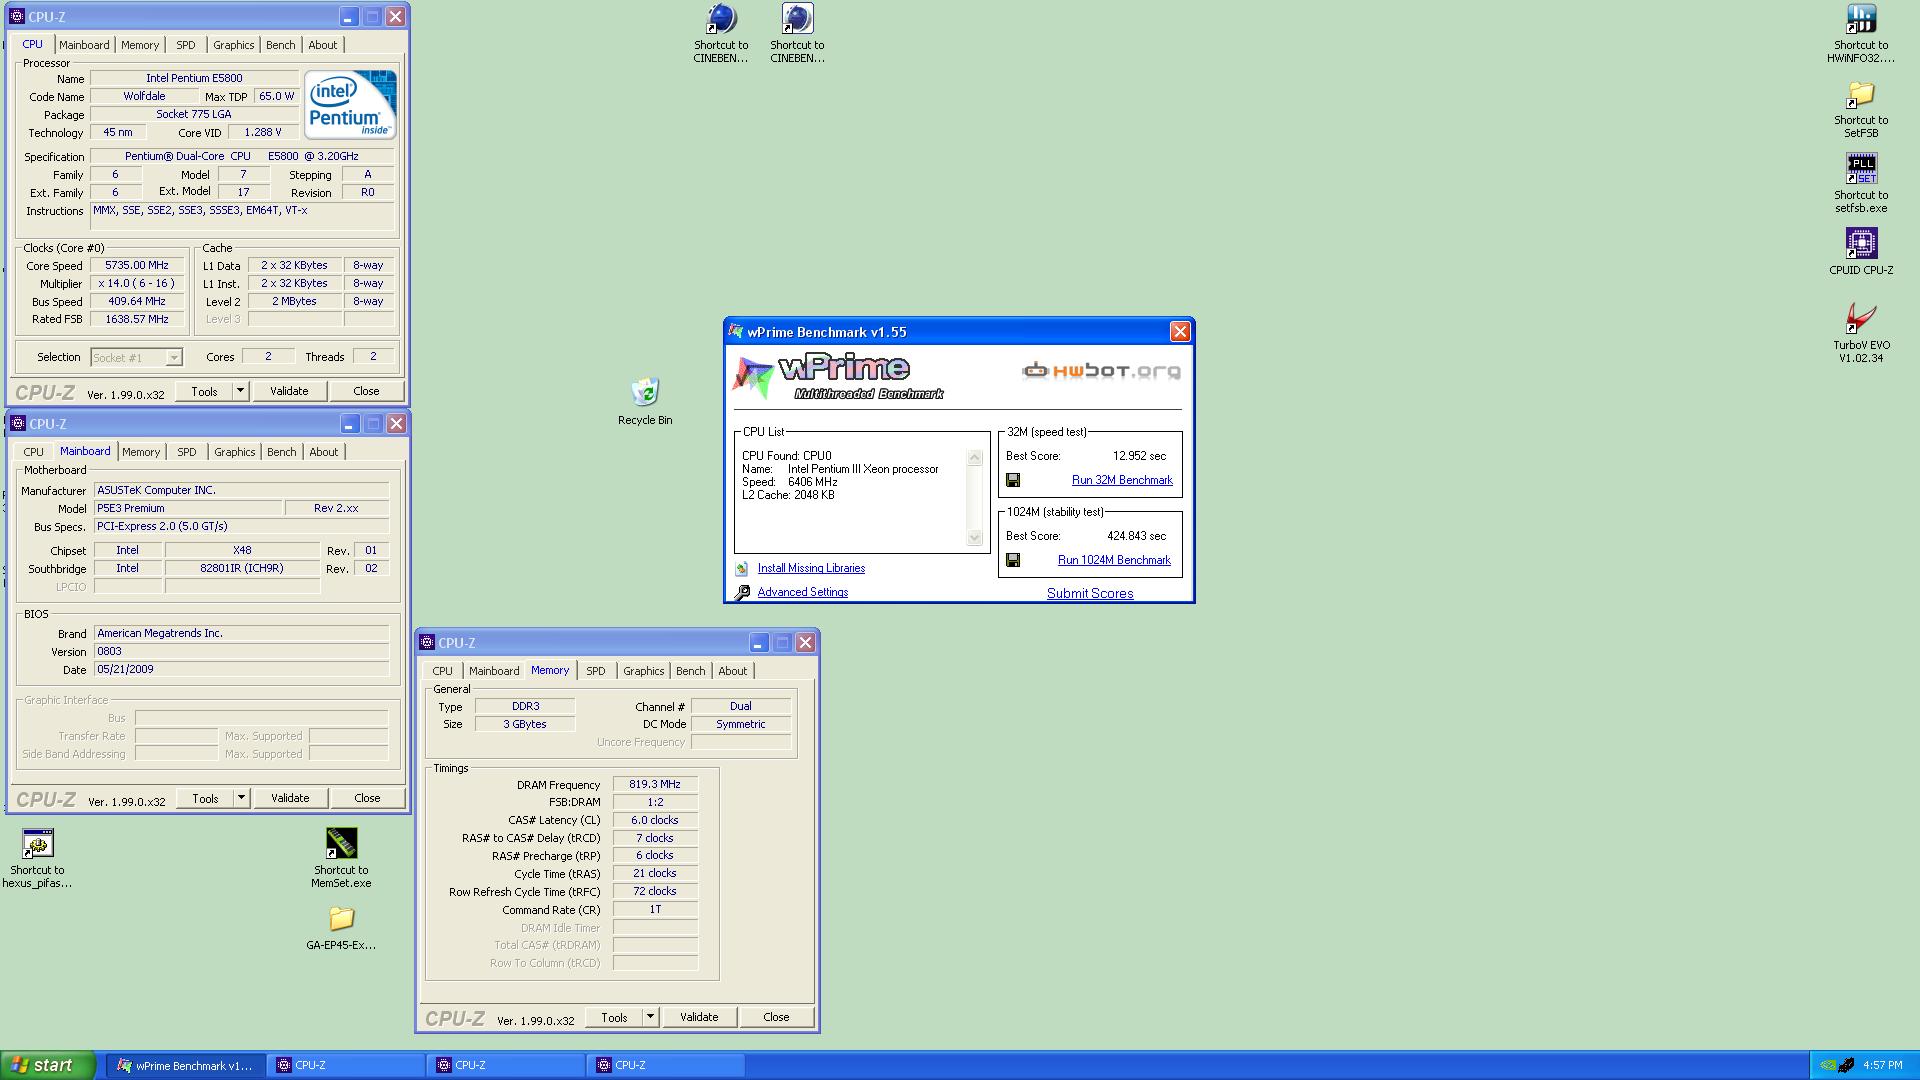
Task: Click the wPrime window title icon
Action: pos(736,332)
